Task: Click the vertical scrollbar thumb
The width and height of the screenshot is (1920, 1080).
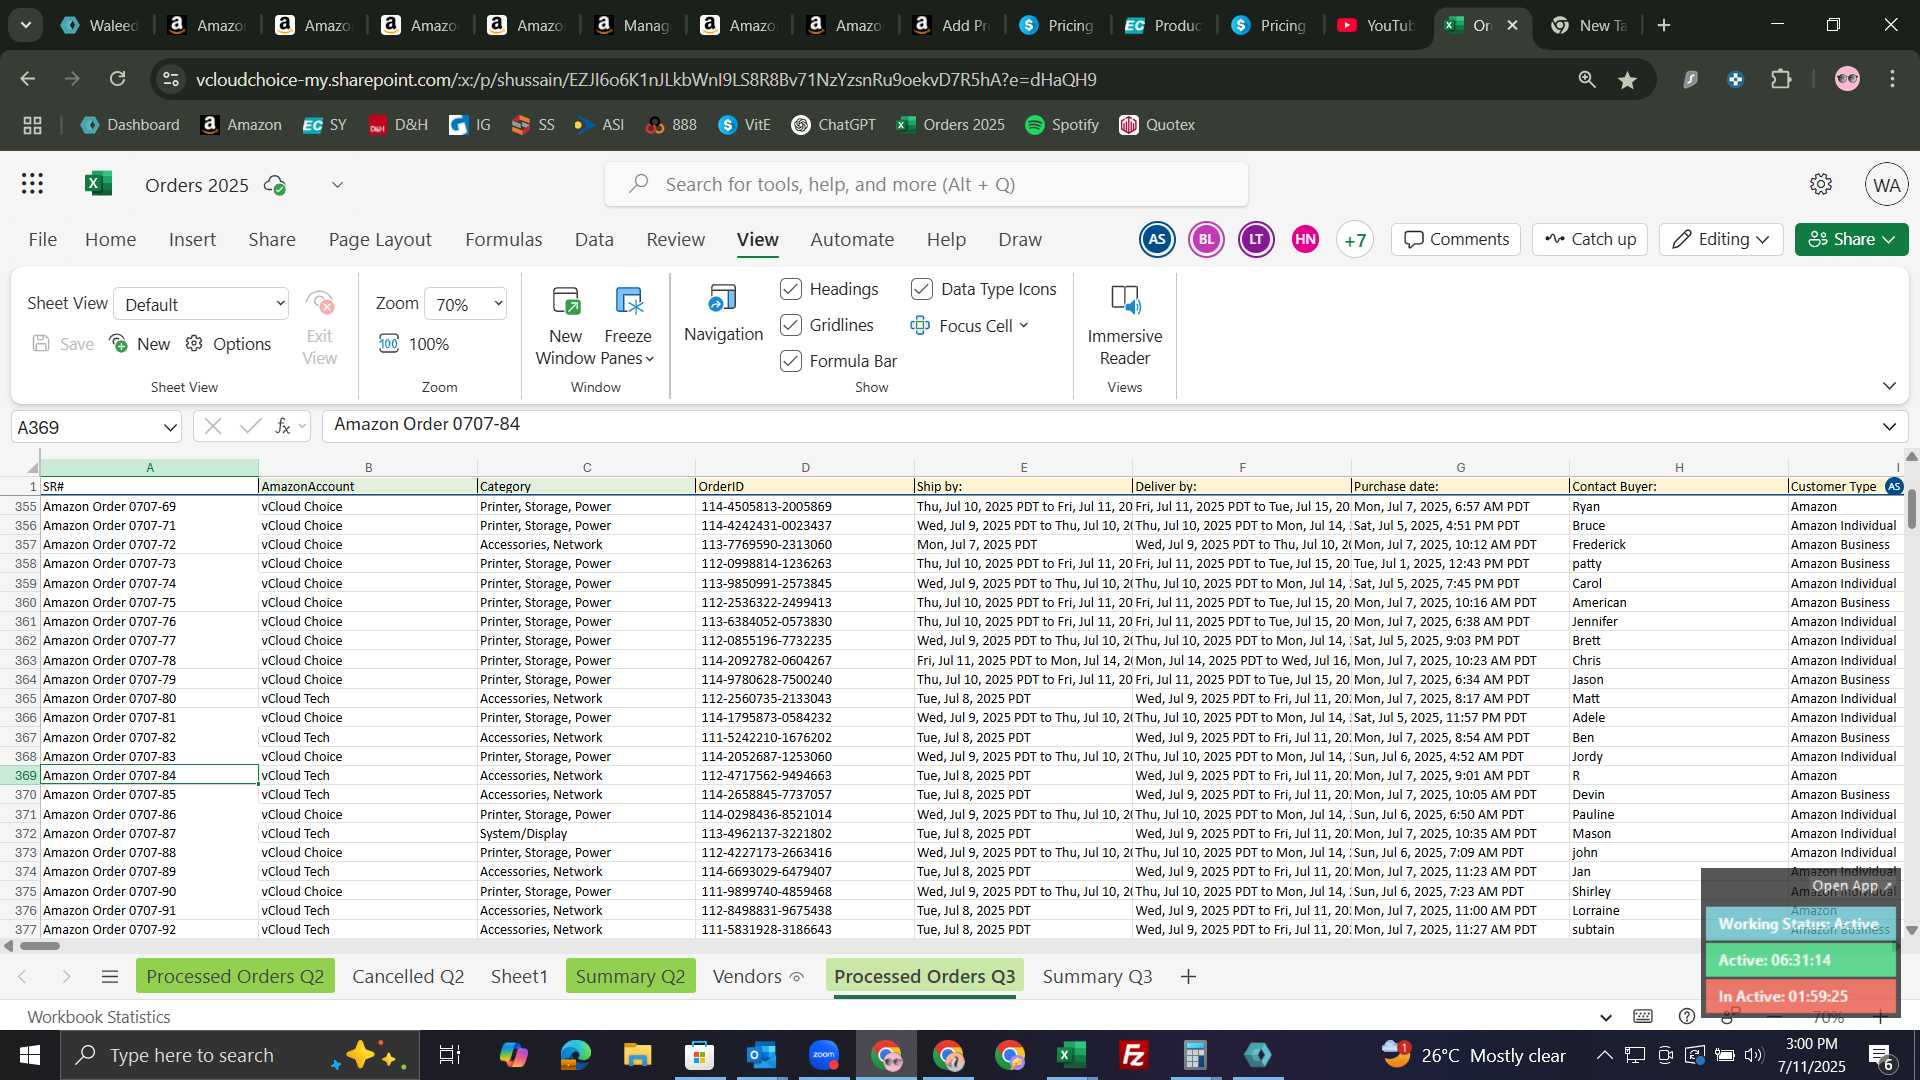Action: click(x=1912, y=510)
